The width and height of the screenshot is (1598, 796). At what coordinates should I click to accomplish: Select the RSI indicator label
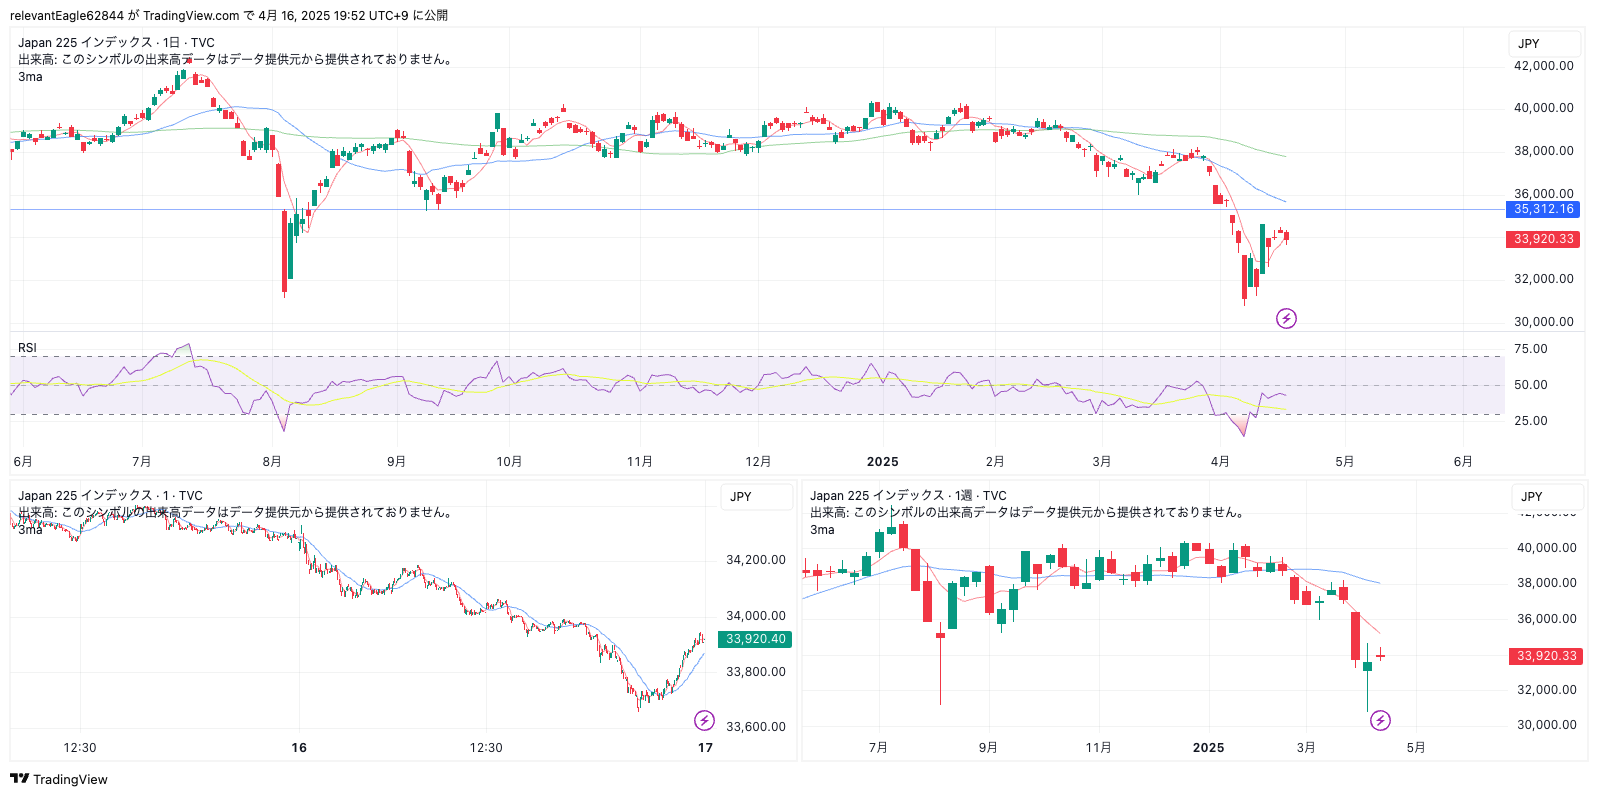[27, 348]
